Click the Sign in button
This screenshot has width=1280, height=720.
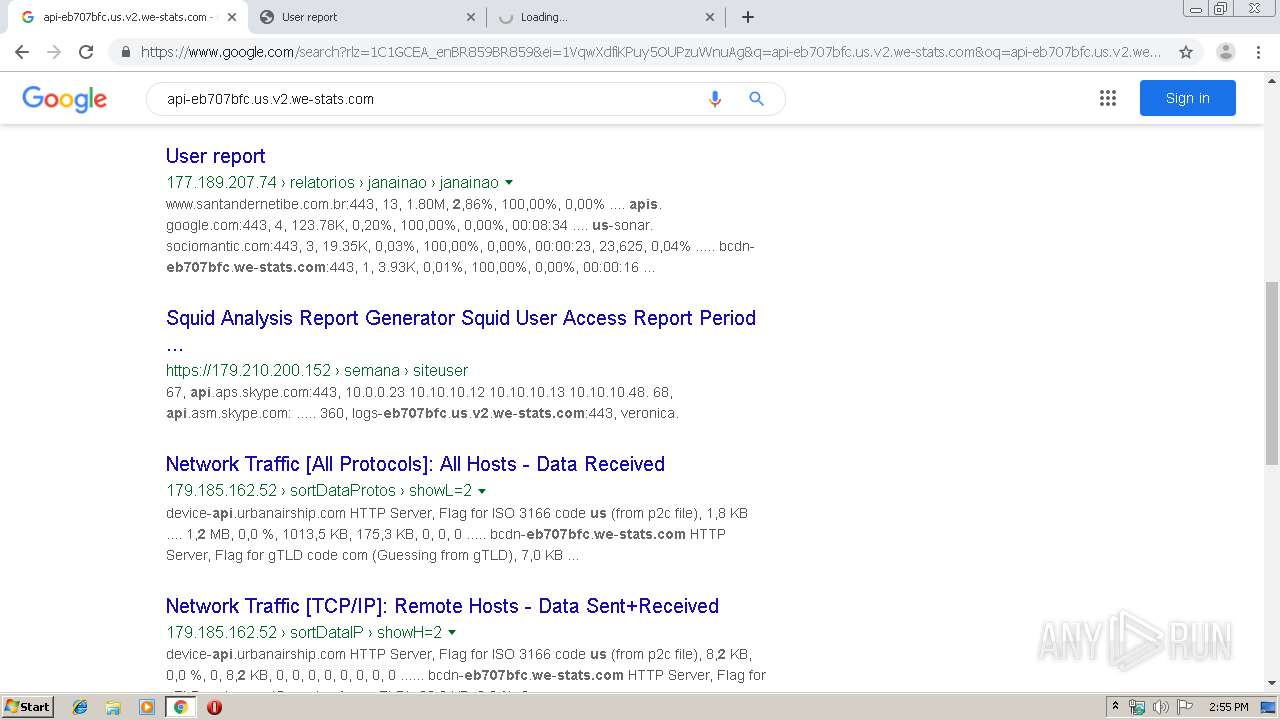click(x=1187, y=98)
